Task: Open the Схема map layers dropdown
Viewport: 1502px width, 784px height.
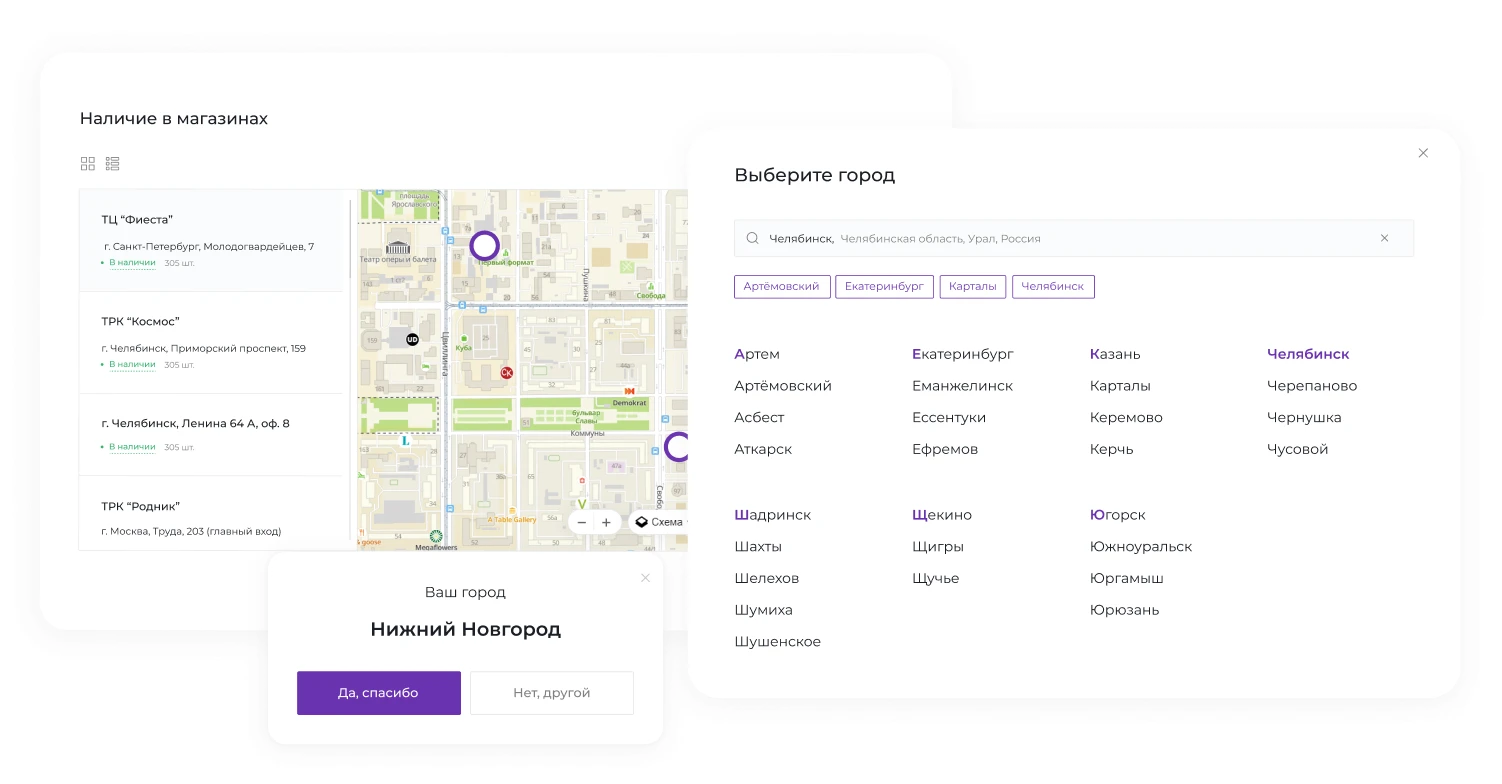Action: pyautogui.click(x=660, y=522)
